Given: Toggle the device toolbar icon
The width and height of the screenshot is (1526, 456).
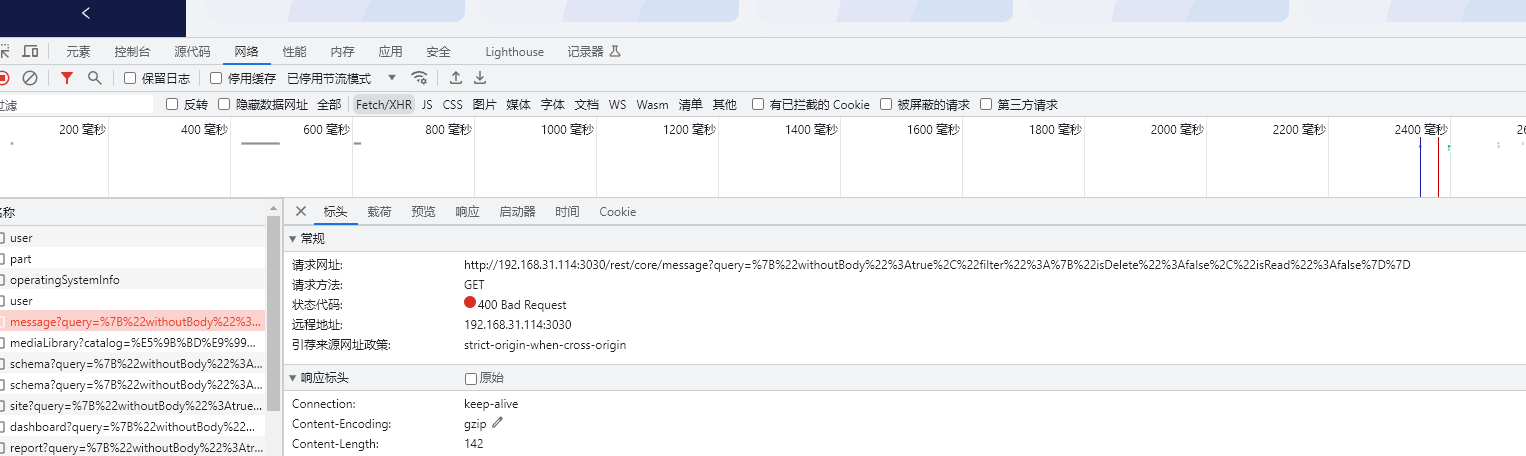Looking at the screenshot, I should click(31, 52).
